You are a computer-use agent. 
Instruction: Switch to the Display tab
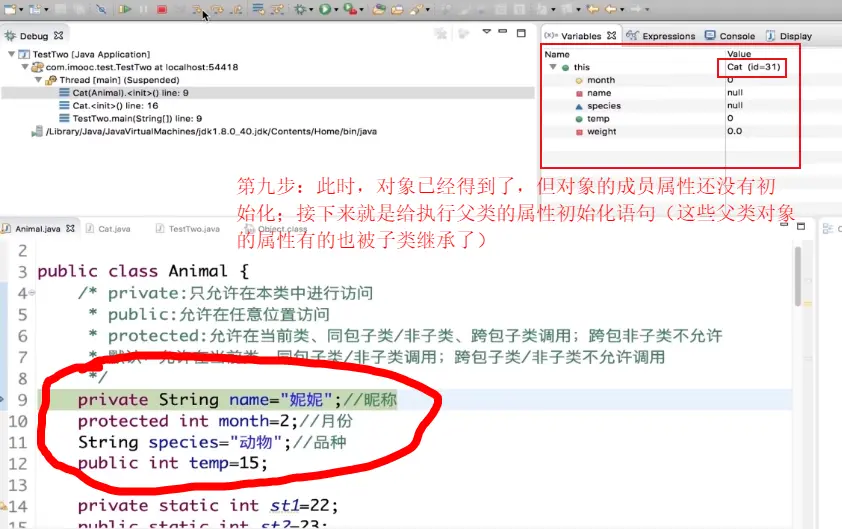[x=789, y=36]
